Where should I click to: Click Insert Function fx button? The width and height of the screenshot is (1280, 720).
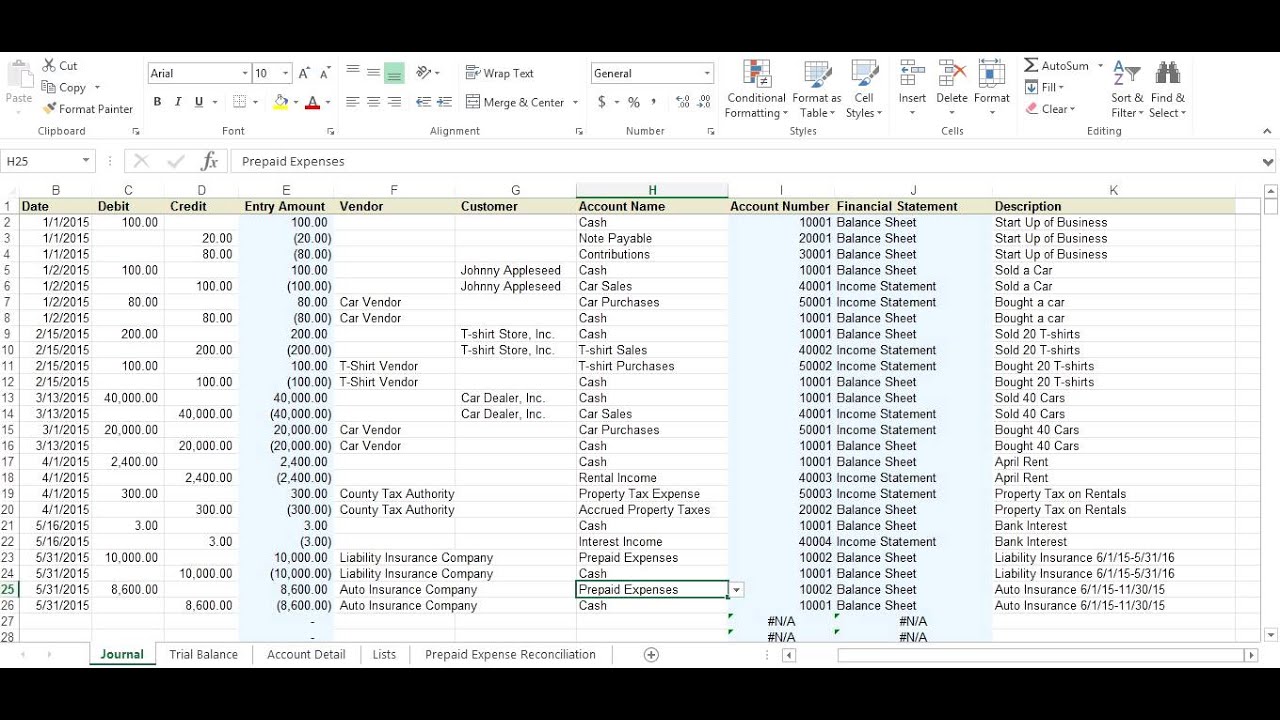209,161
